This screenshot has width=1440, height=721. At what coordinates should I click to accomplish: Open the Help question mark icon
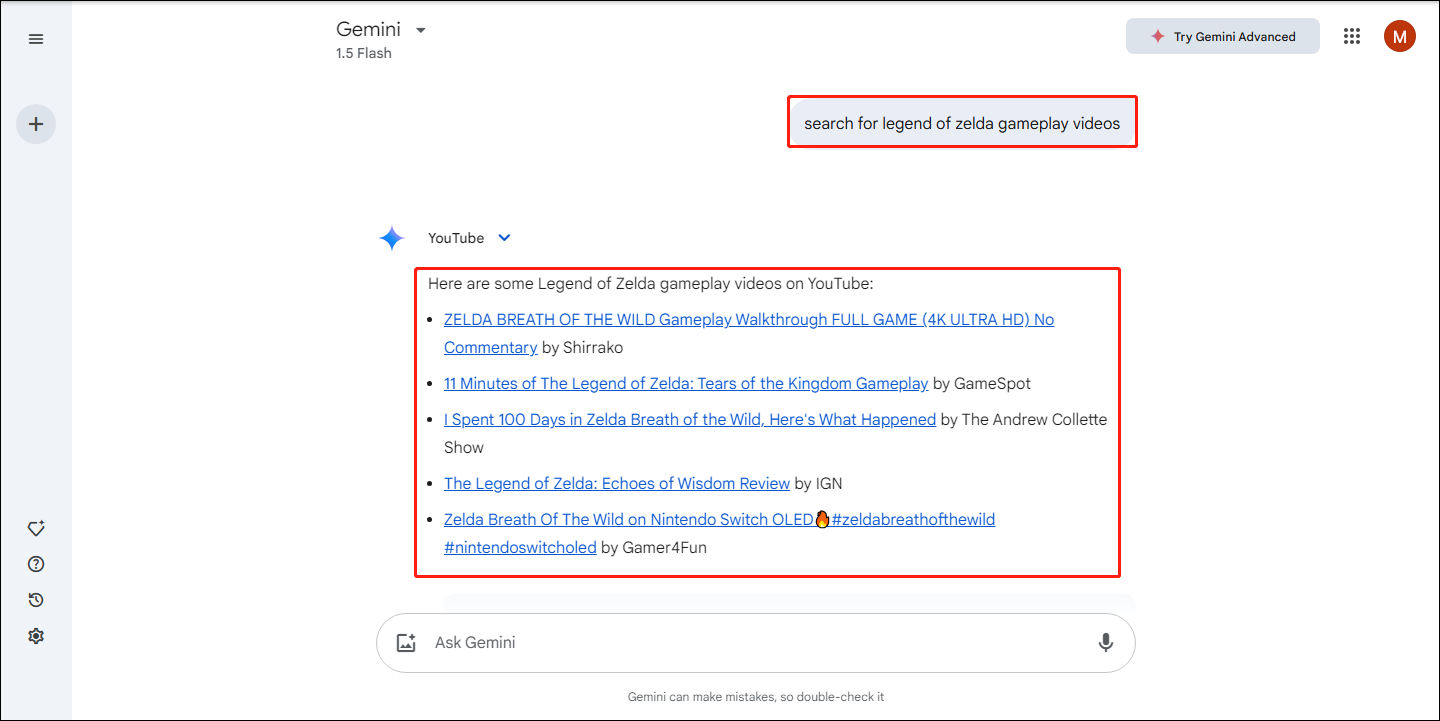point(36,564)
